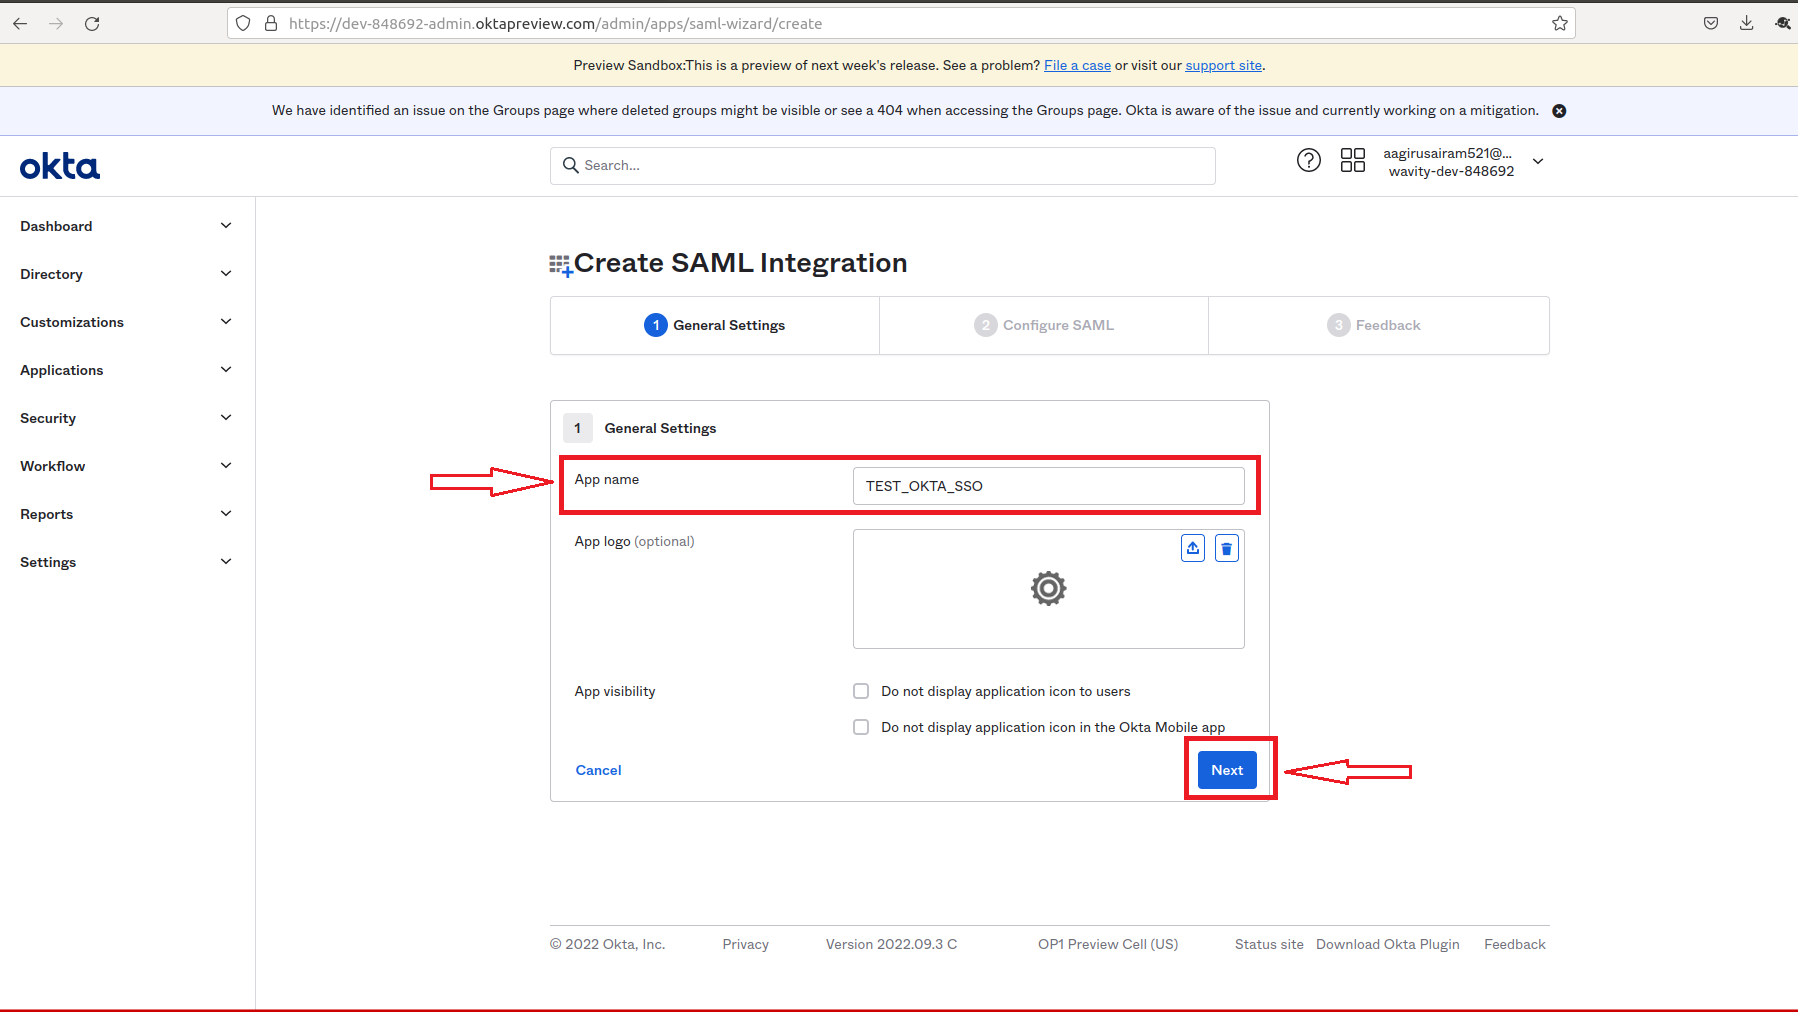The image size is (1798, 1012).
Task: Expand the account menu chevron
Action: (x=1538, y=161)
